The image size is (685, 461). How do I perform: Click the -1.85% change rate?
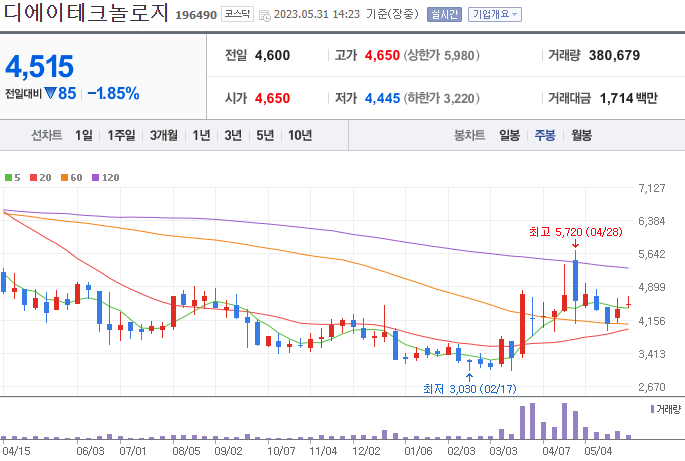pos(113,93)
